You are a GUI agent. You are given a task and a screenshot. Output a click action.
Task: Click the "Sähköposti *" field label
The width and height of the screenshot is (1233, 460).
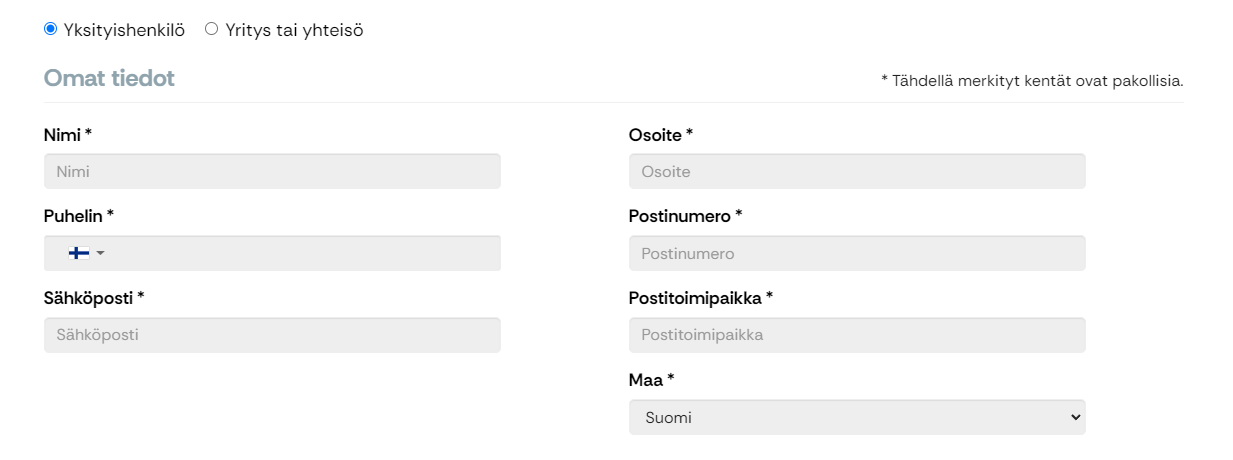click(94, 298)
